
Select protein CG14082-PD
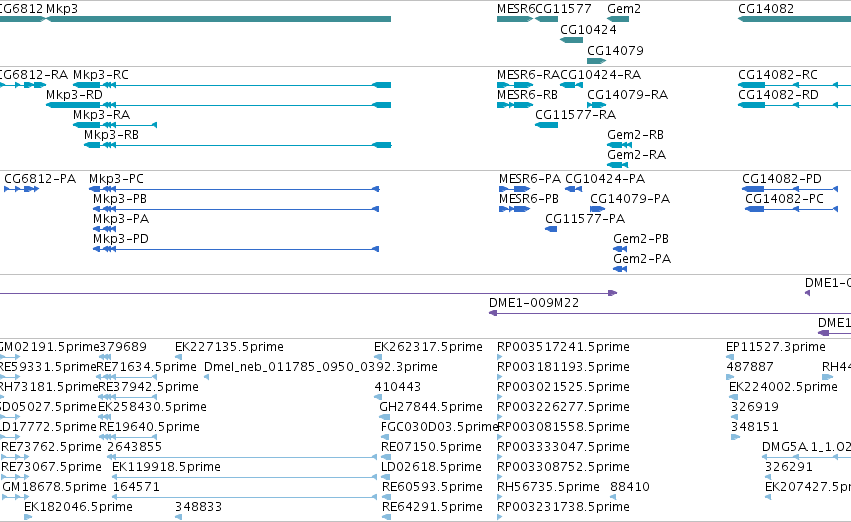pos(790,189)
